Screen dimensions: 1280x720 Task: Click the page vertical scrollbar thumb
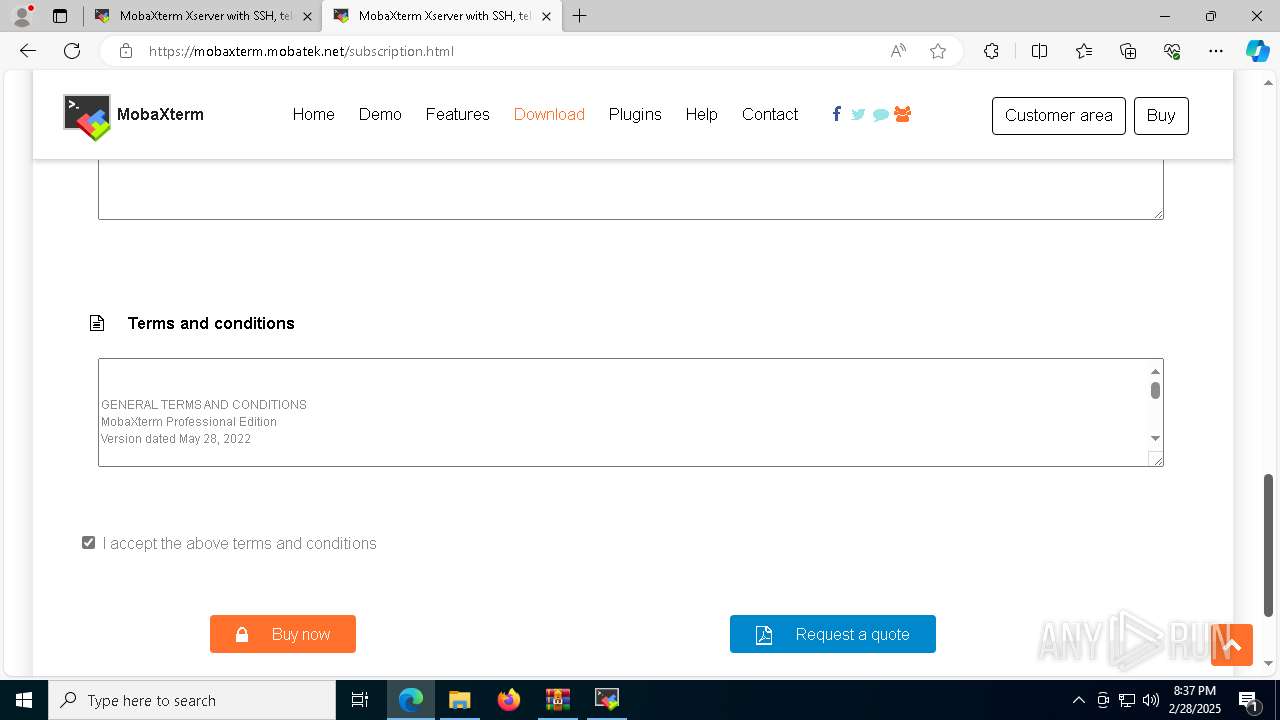pyautogui.click(x=1269, y=545)
